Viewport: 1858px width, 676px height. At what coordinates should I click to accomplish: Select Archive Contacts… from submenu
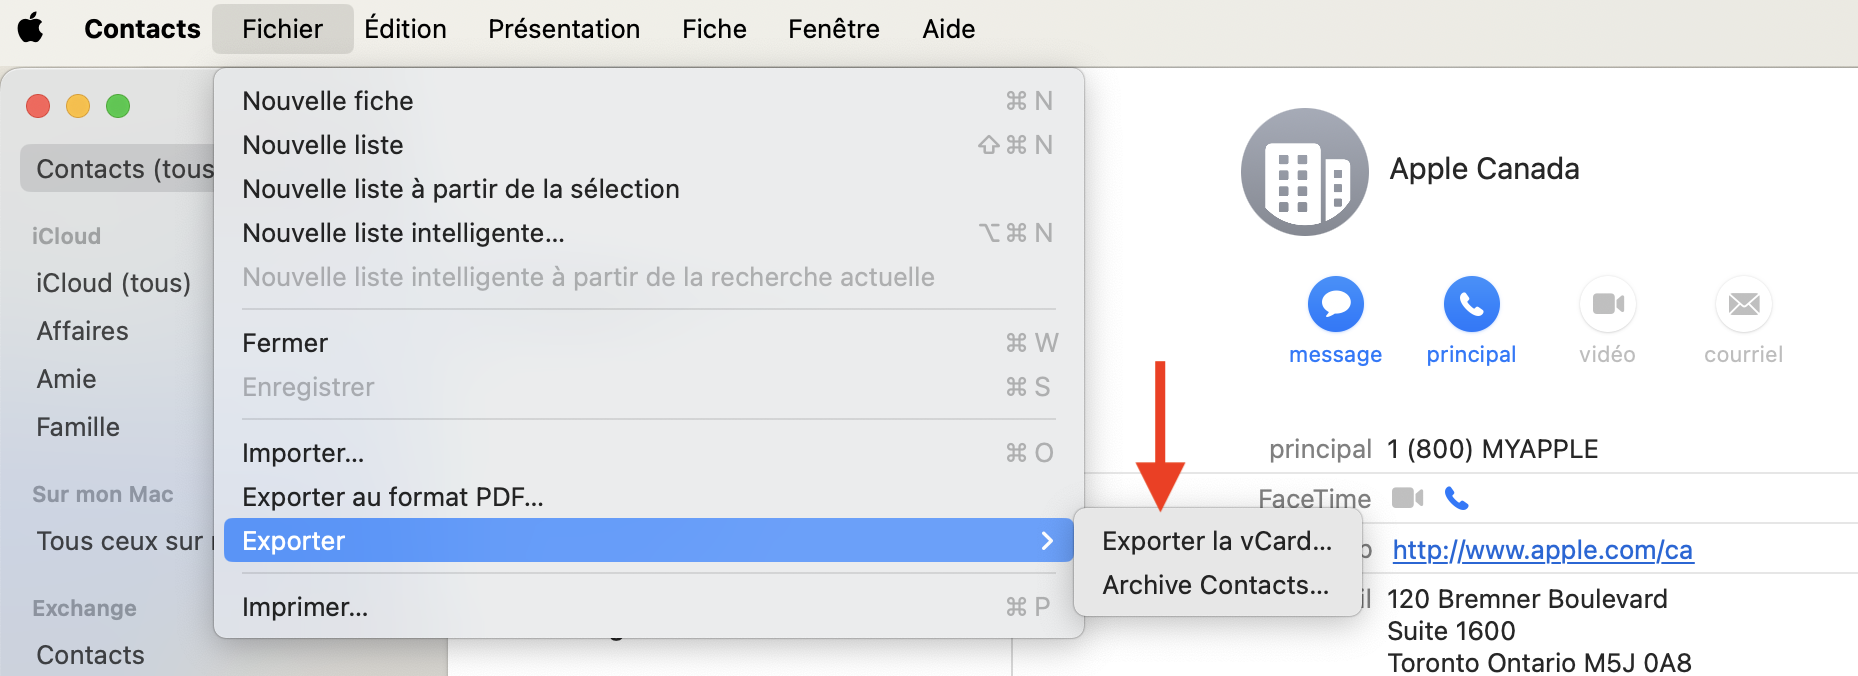[x=1215, y=585]
